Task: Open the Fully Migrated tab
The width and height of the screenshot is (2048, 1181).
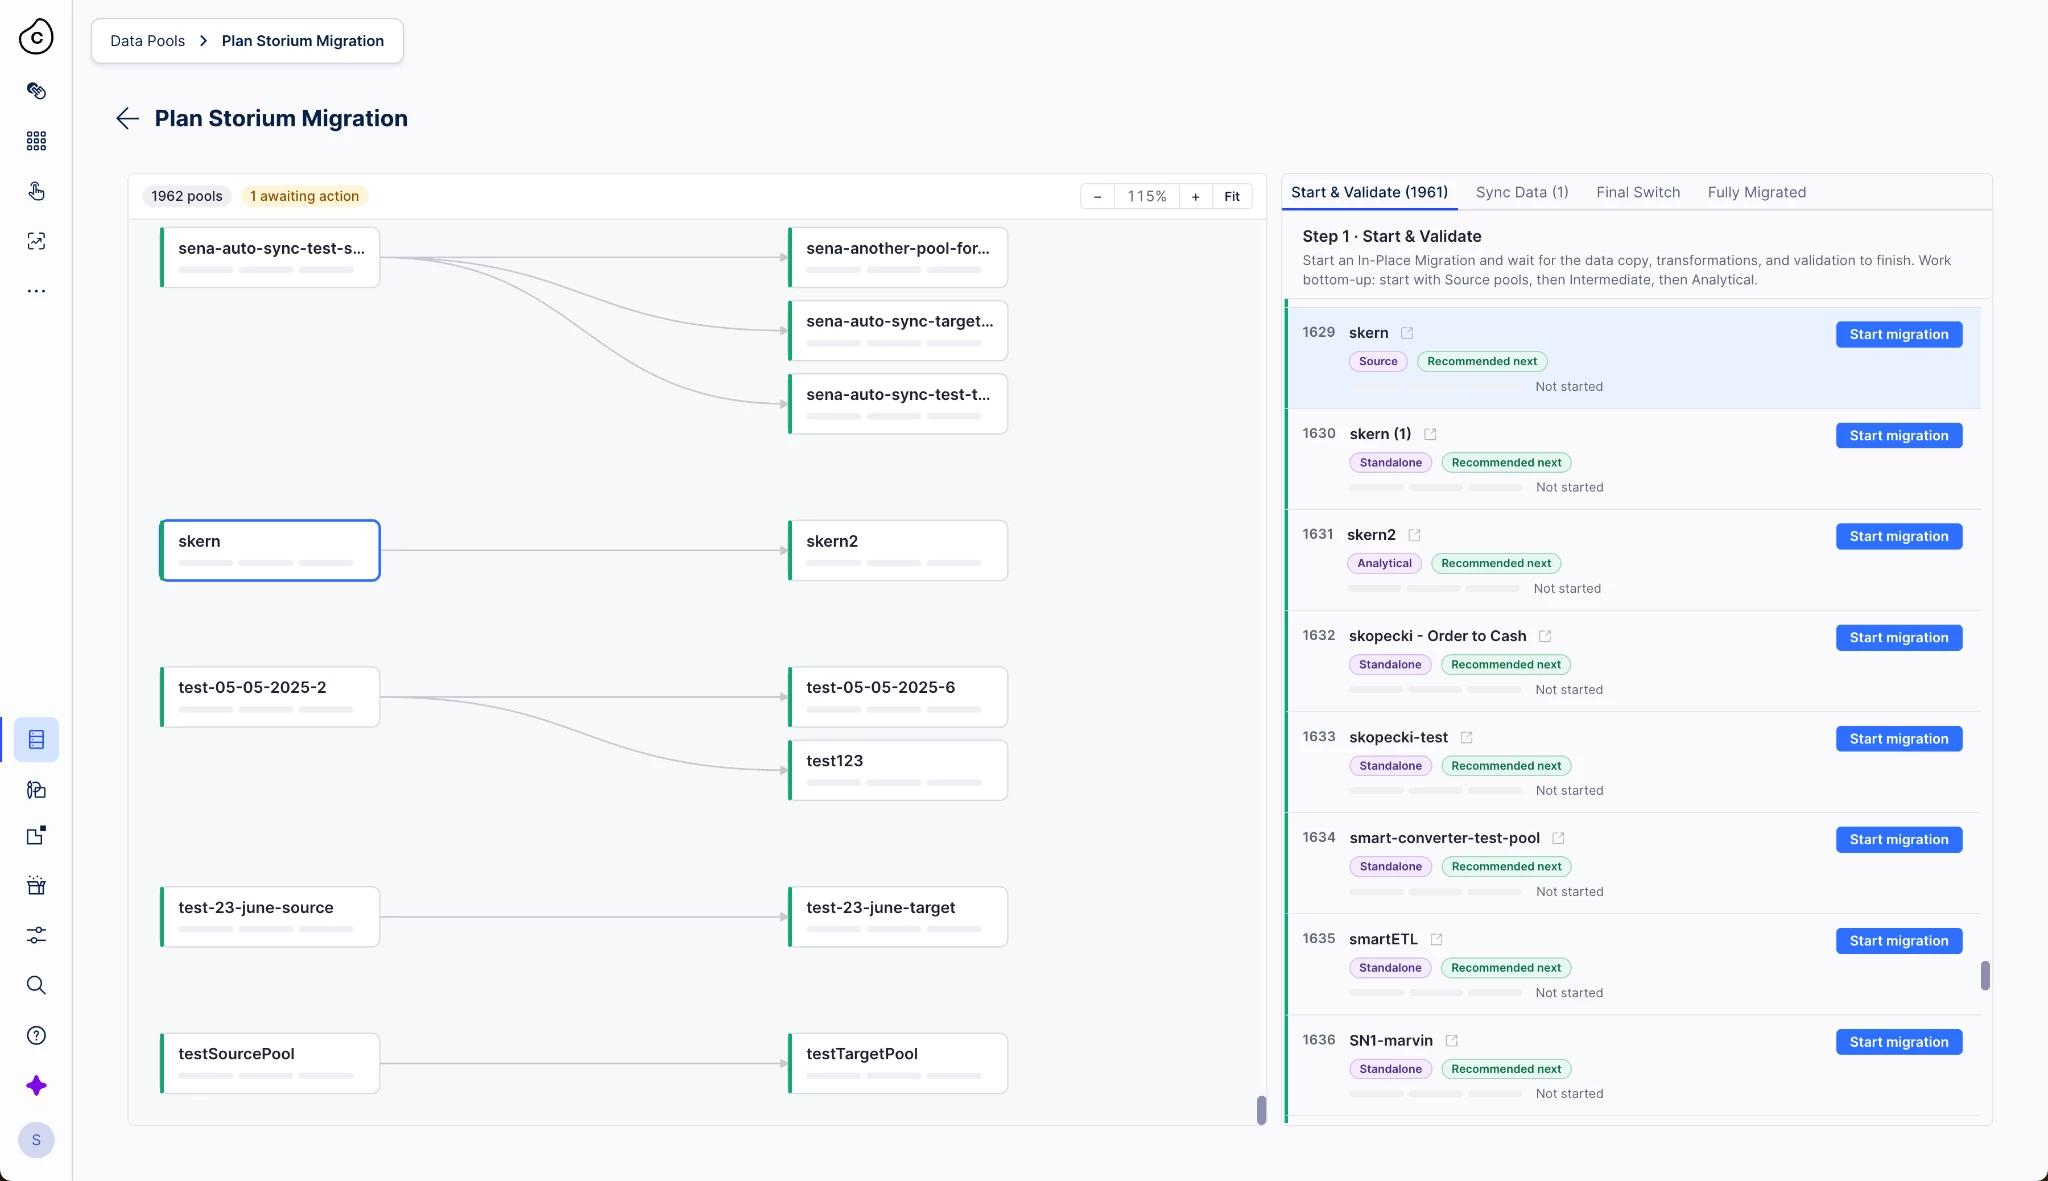Action: click(1757, 192)
